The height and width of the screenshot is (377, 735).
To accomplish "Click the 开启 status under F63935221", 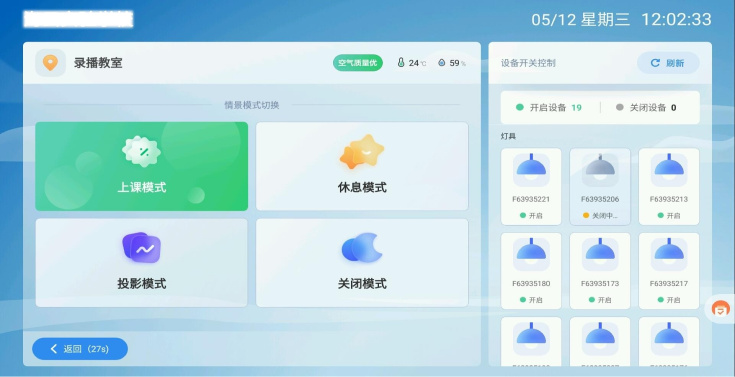I will point(531,216).
